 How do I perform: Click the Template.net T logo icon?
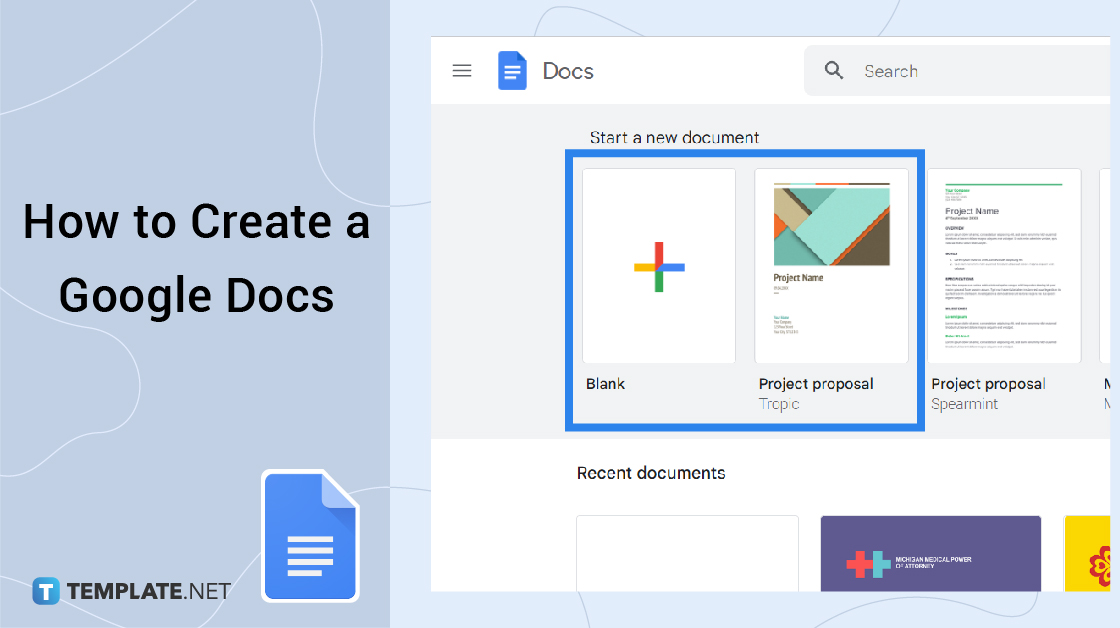[x=46, y=591]
